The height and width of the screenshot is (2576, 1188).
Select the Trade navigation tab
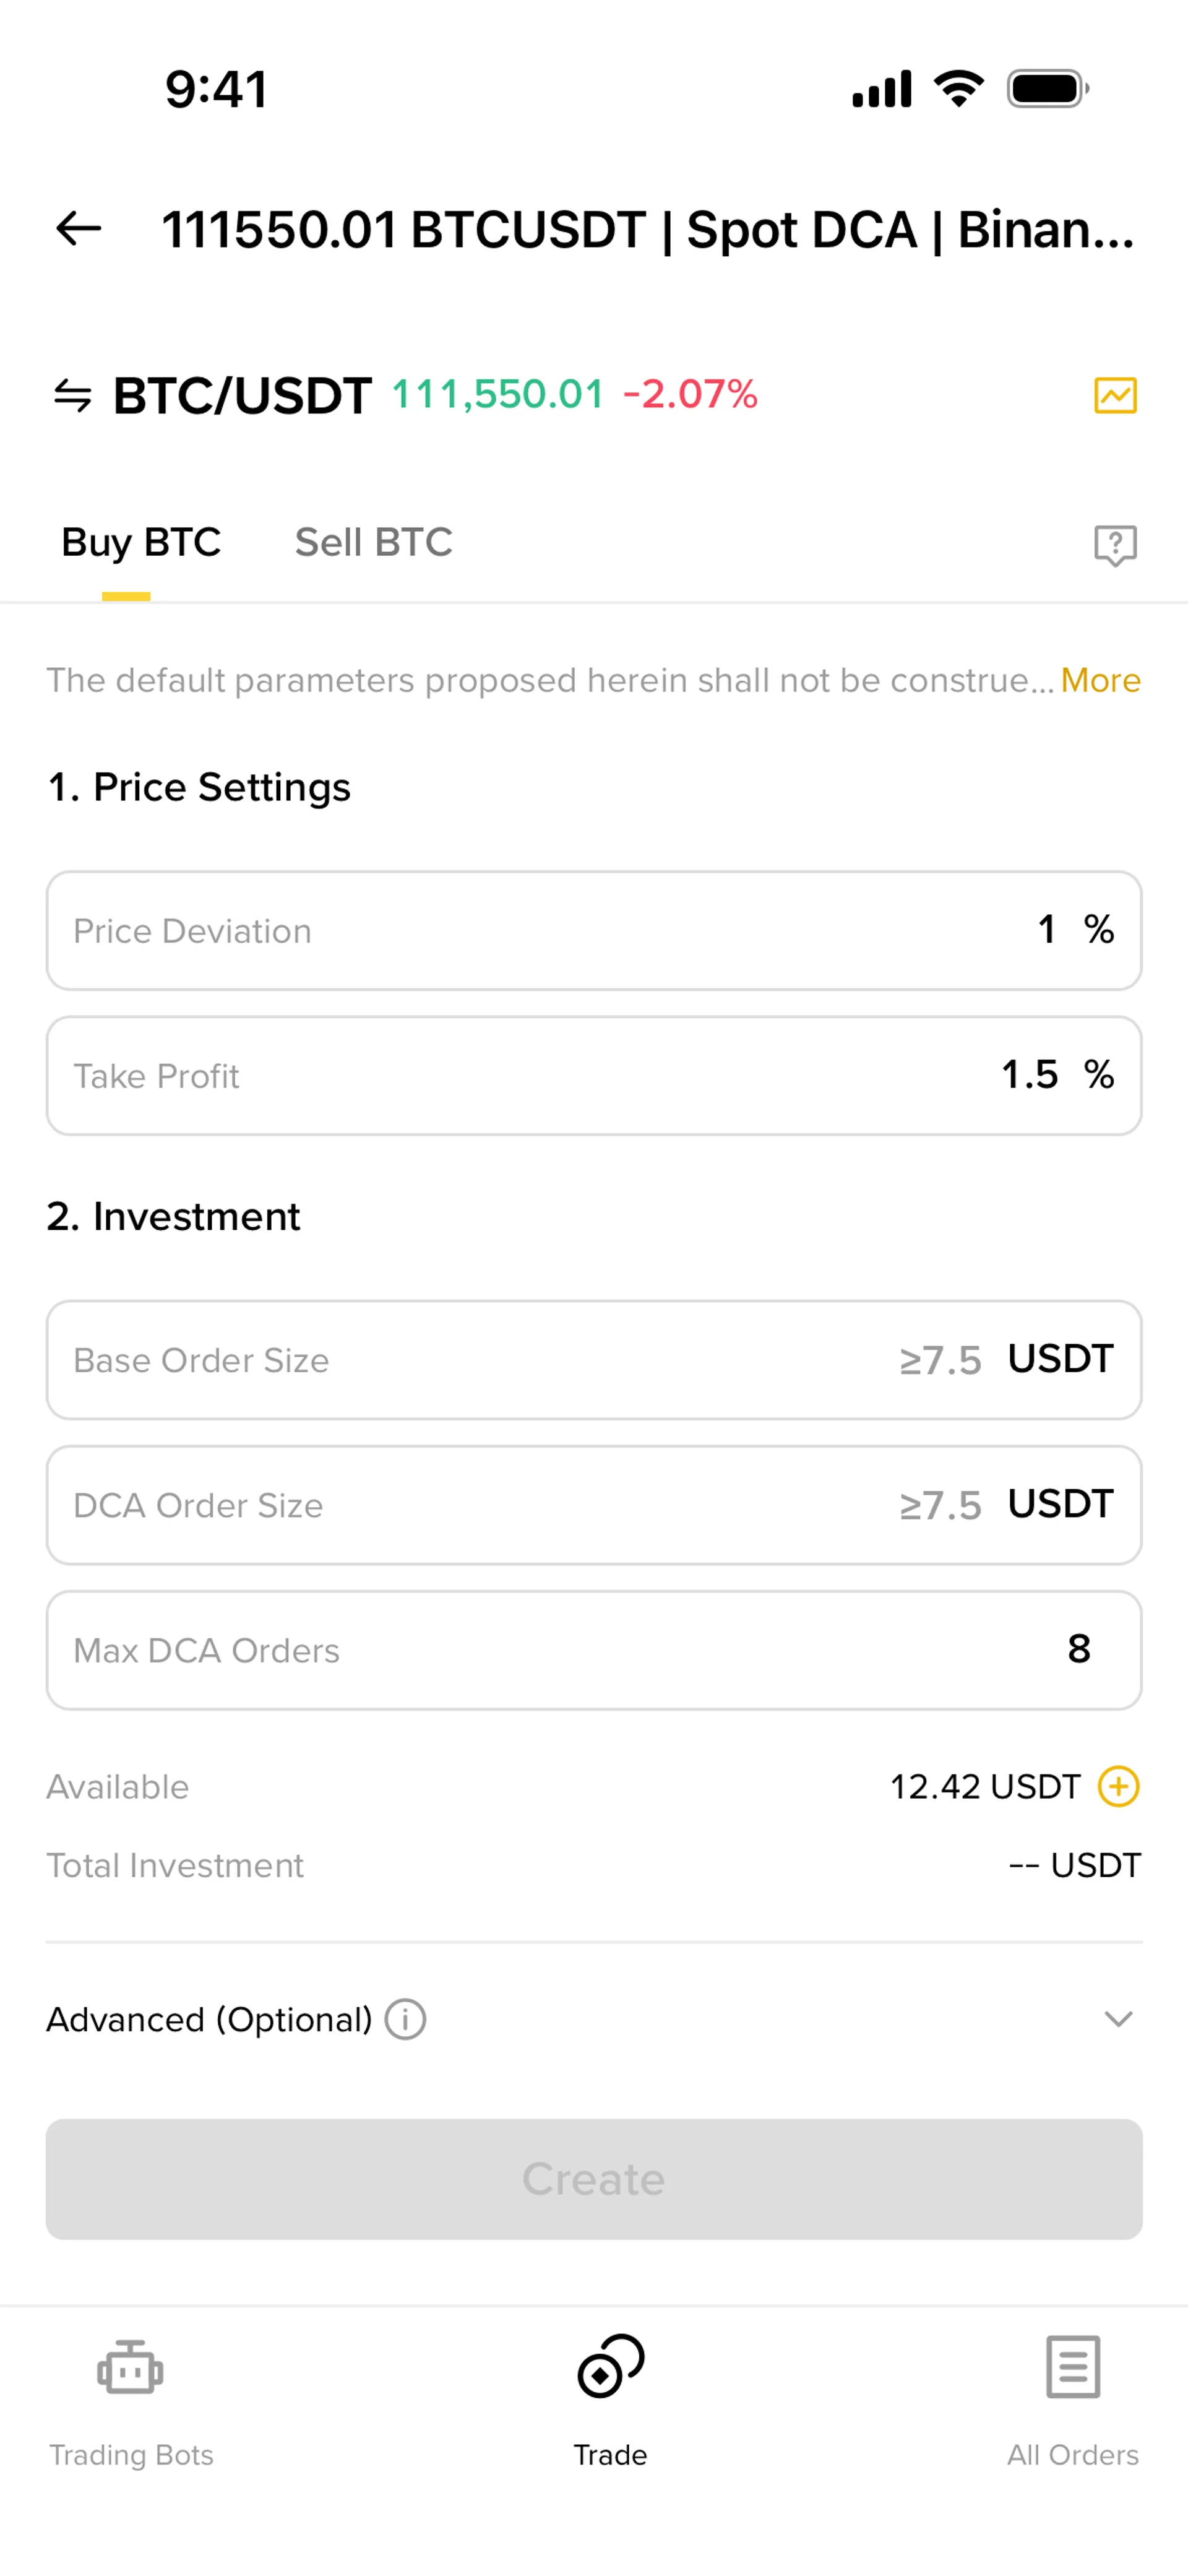point(610,2395)
